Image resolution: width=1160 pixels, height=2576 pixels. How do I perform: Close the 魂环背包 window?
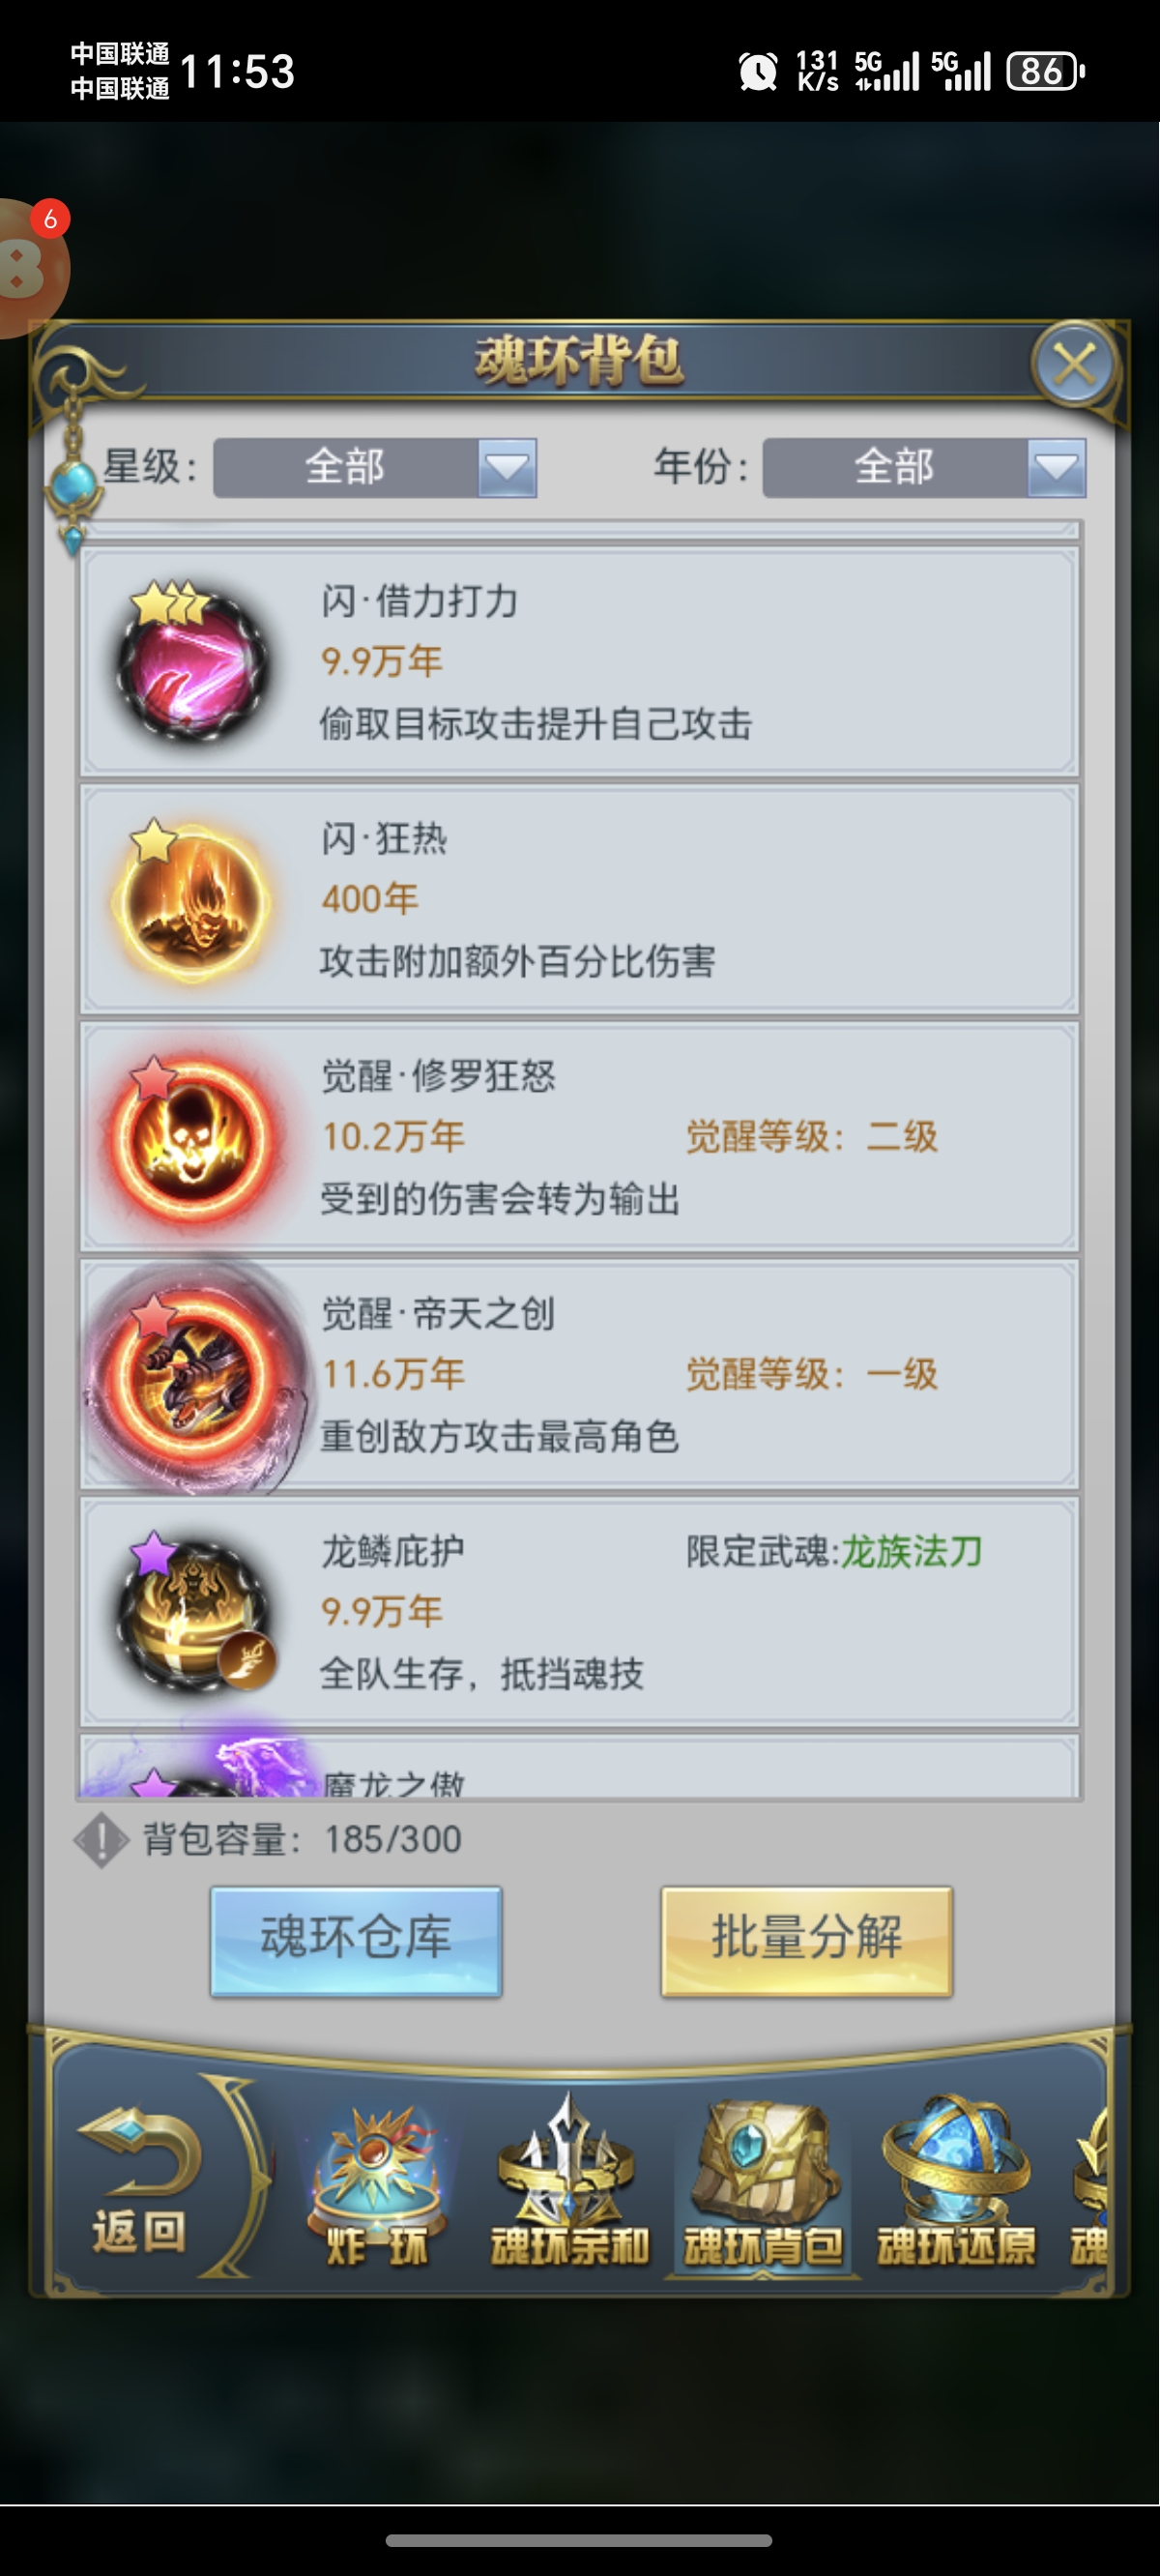tap(1075, 365)
